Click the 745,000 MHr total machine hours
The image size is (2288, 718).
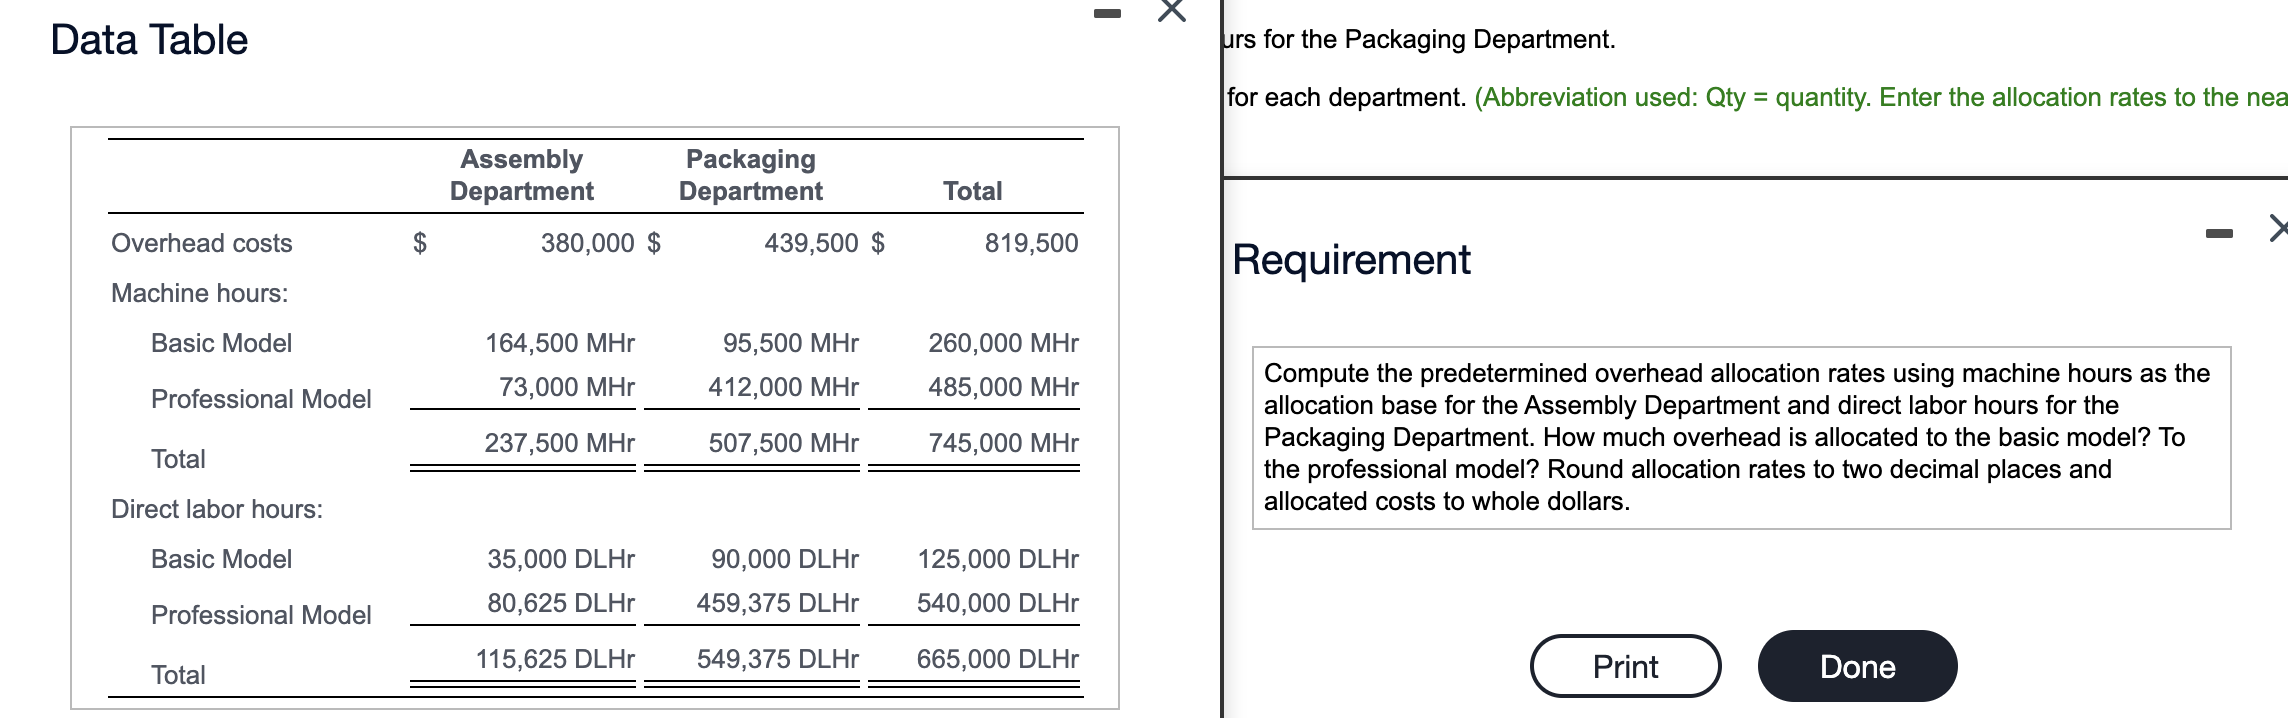click(x=1003, y=443)
